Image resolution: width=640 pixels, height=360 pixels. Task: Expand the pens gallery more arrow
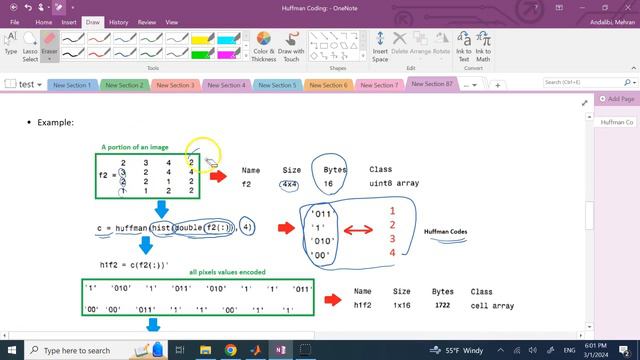[246, 56]
